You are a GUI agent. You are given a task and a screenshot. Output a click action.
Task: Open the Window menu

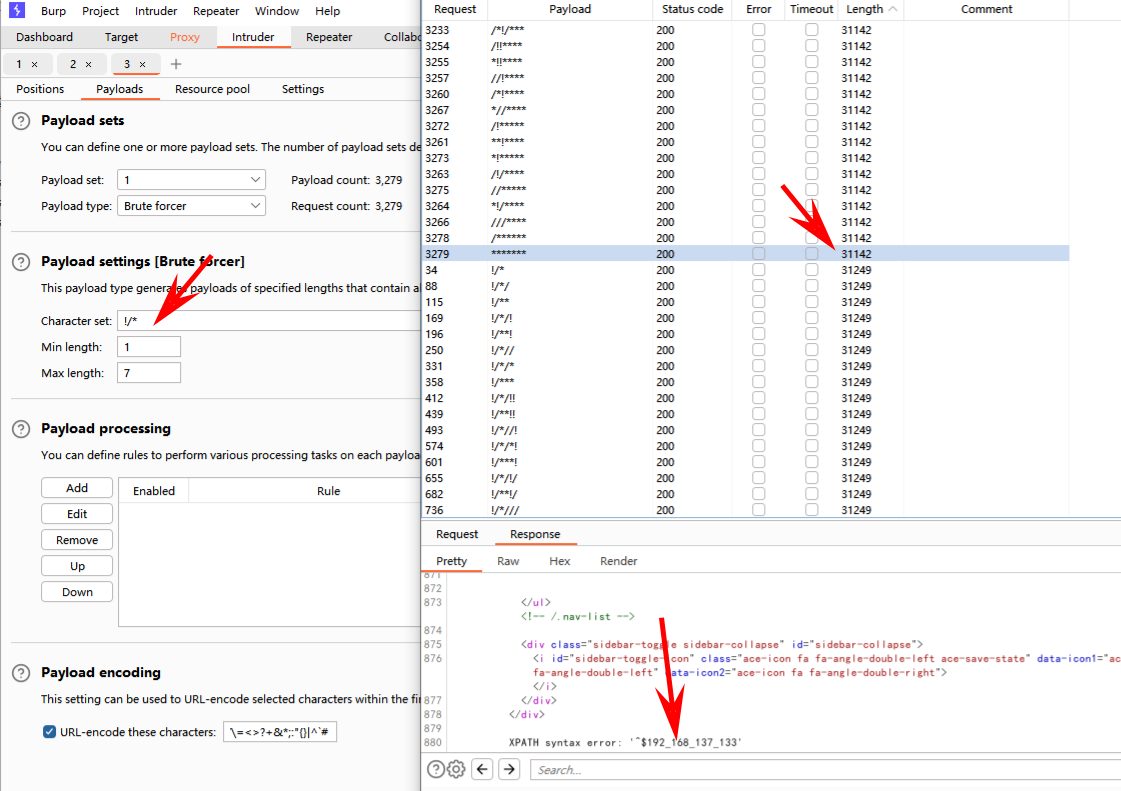[277, 11]
